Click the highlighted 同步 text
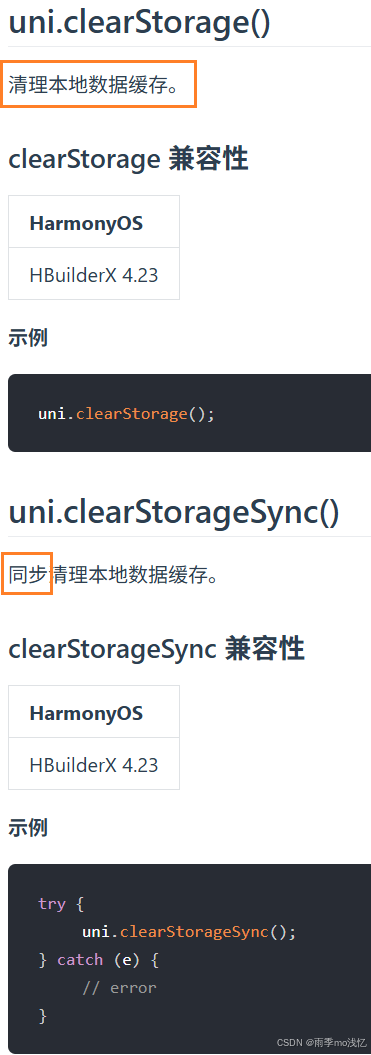The image size is (371, 1055). tap(28, 575)
